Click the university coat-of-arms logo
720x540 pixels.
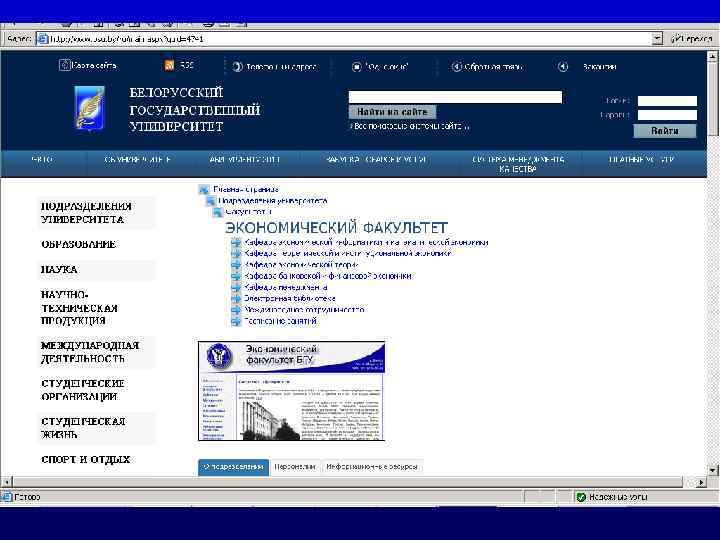click(x=90, y=109)
